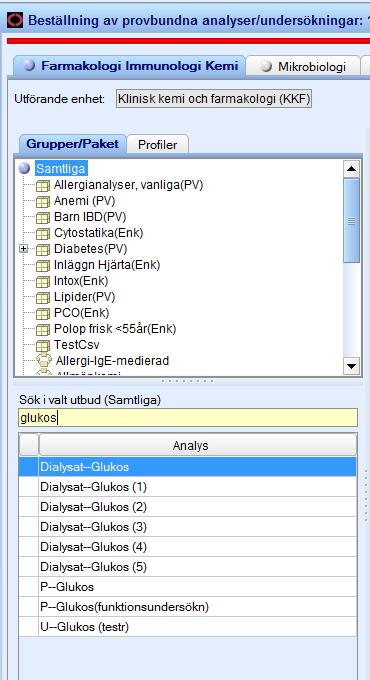
Task: Click the package icon beside Lipider(PV)
Action: click(x=43, y=298)
